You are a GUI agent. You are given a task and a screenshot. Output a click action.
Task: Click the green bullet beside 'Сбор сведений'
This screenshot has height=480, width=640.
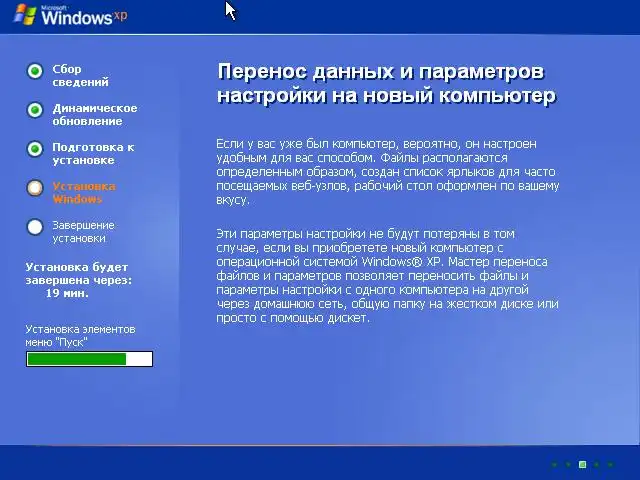35,71
